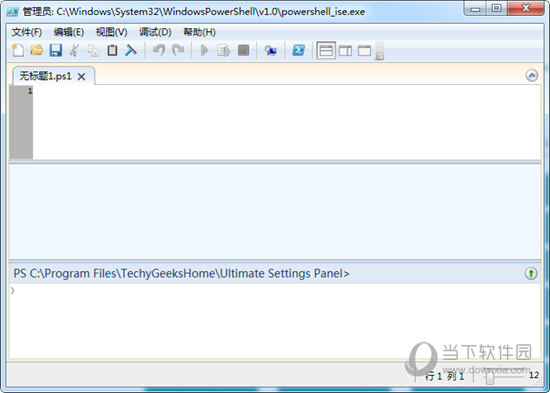
Task: Adjust the zoom slider in the status bar
Action: [x=490, y=377]
